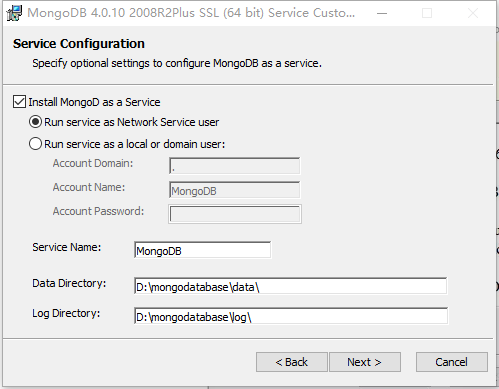The image size is (499, 389).
Task: Click the grayed-out maximize window button
Action: (427, 13)
